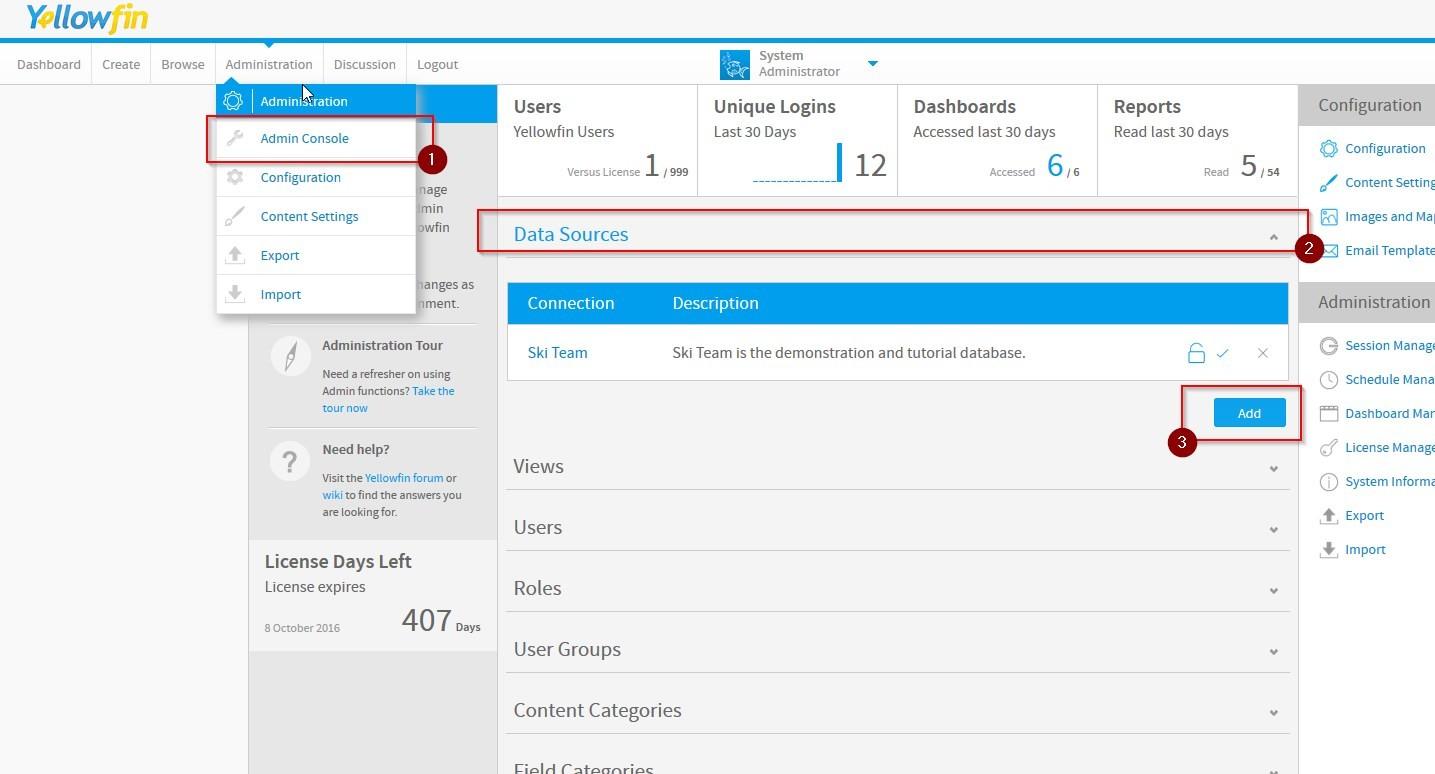Select Admin Console from the dropdown menu
This screenshot has height=774, width=1435.
click(305, 138)
